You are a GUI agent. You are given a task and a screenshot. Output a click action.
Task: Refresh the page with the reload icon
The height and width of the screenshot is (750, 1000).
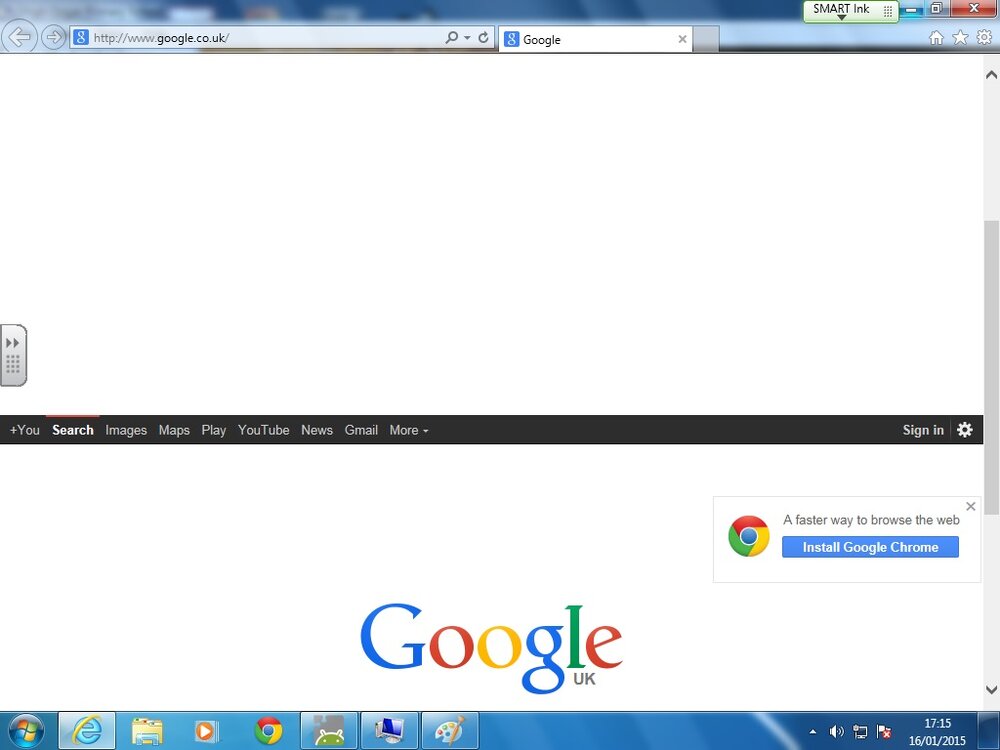tap(483, 37)
